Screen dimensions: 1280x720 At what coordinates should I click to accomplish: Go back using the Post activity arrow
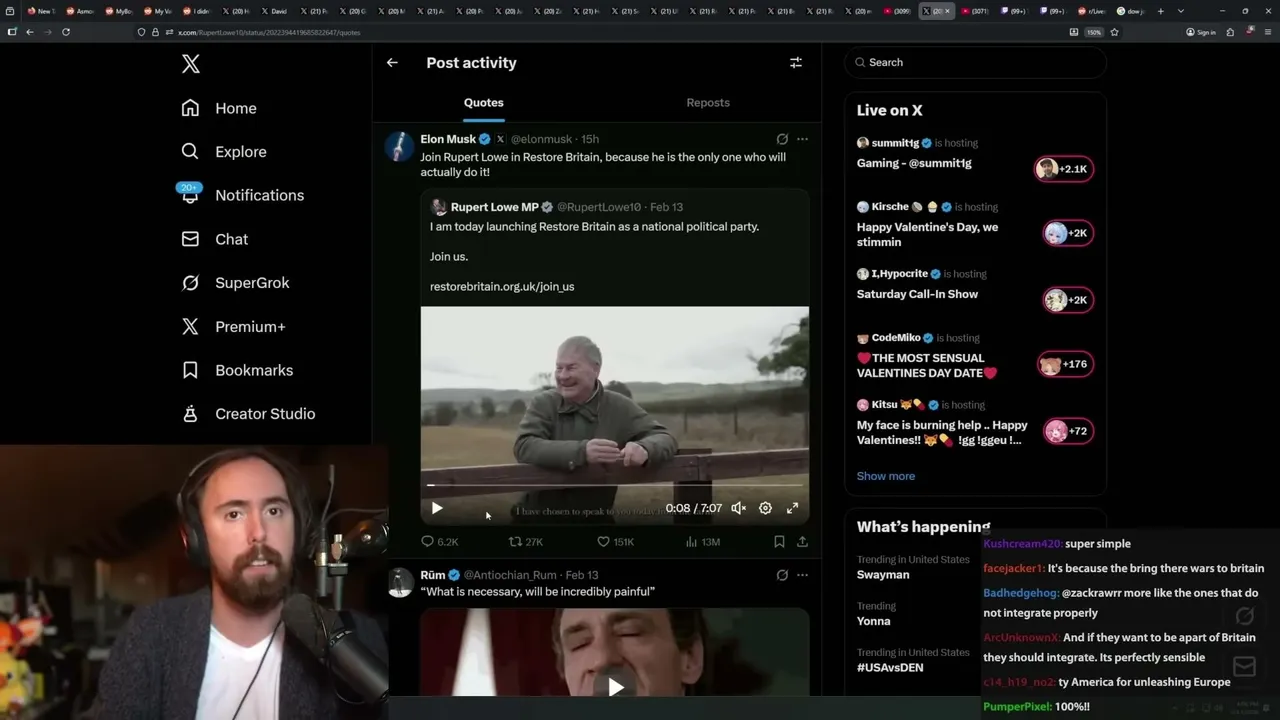click(x=392, y=62)
